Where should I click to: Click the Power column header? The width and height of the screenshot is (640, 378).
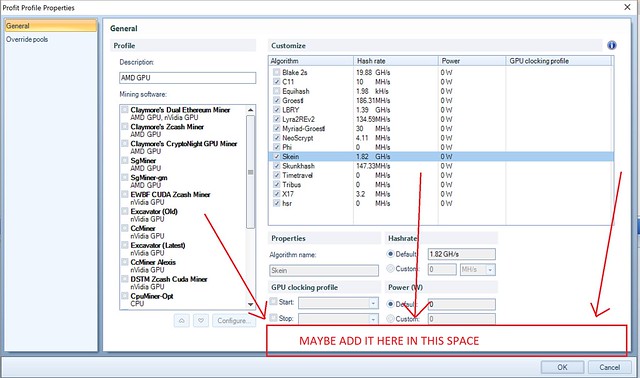[472, 61]
